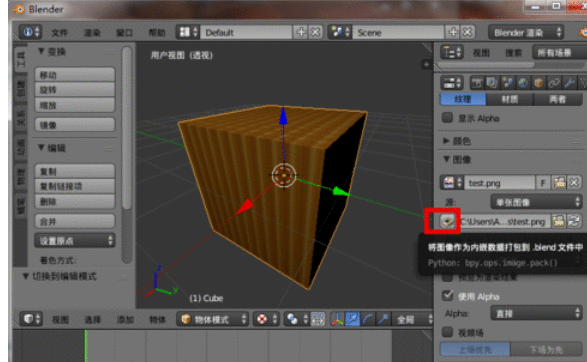This screenshot has width=587, height=362.
Task: Browse for file path with folder icon
Action: [558, 221]
